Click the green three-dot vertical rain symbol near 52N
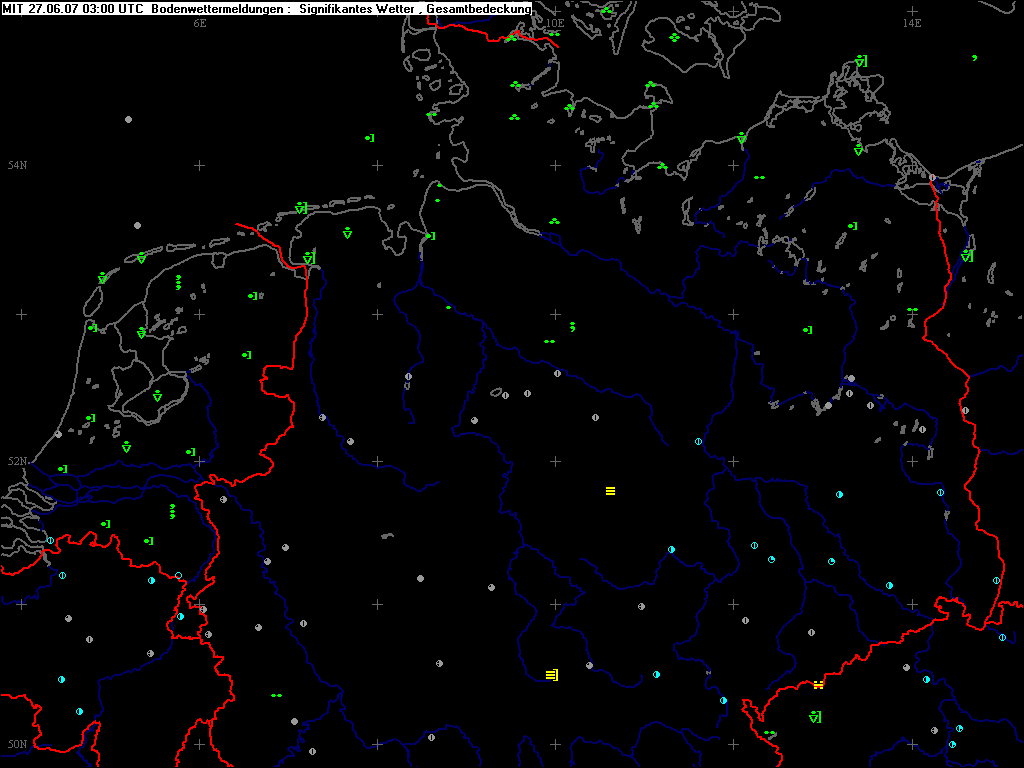 point(172,512)
